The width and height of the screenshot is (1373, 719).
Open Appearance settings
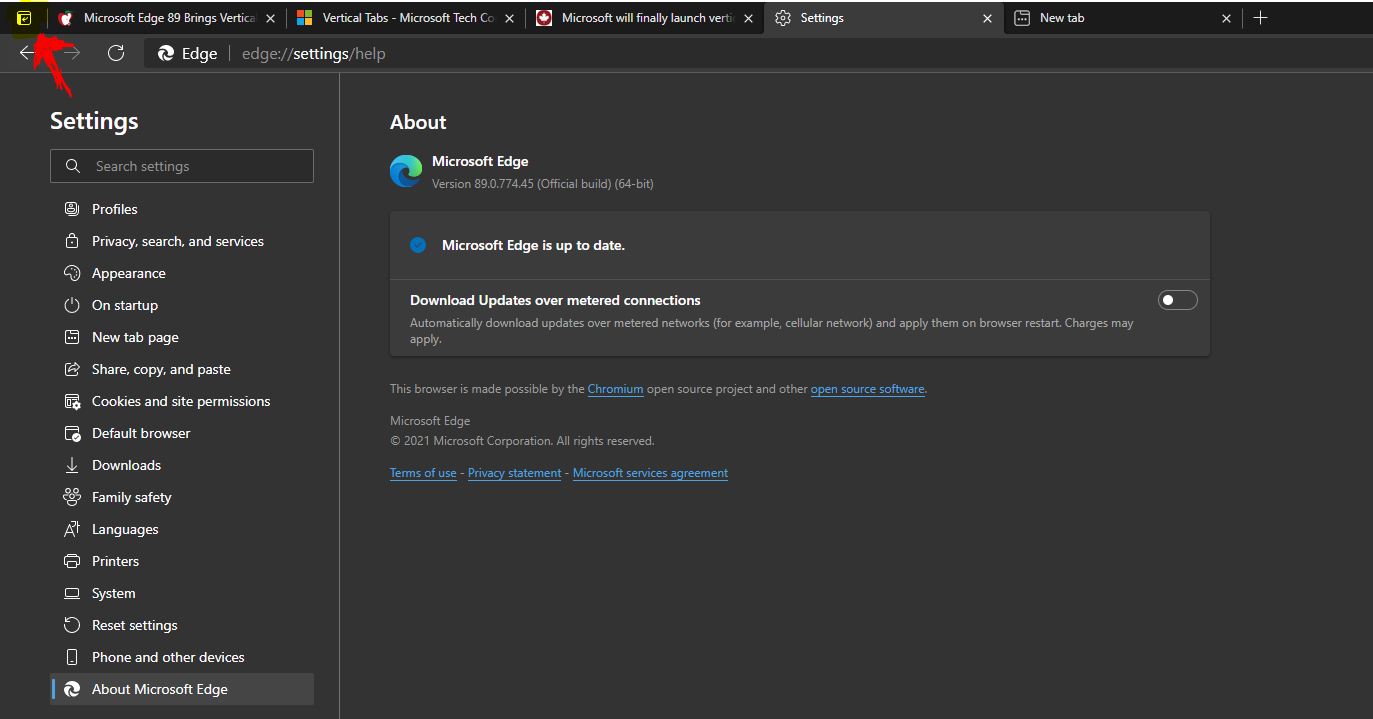(x=182, y=273)
